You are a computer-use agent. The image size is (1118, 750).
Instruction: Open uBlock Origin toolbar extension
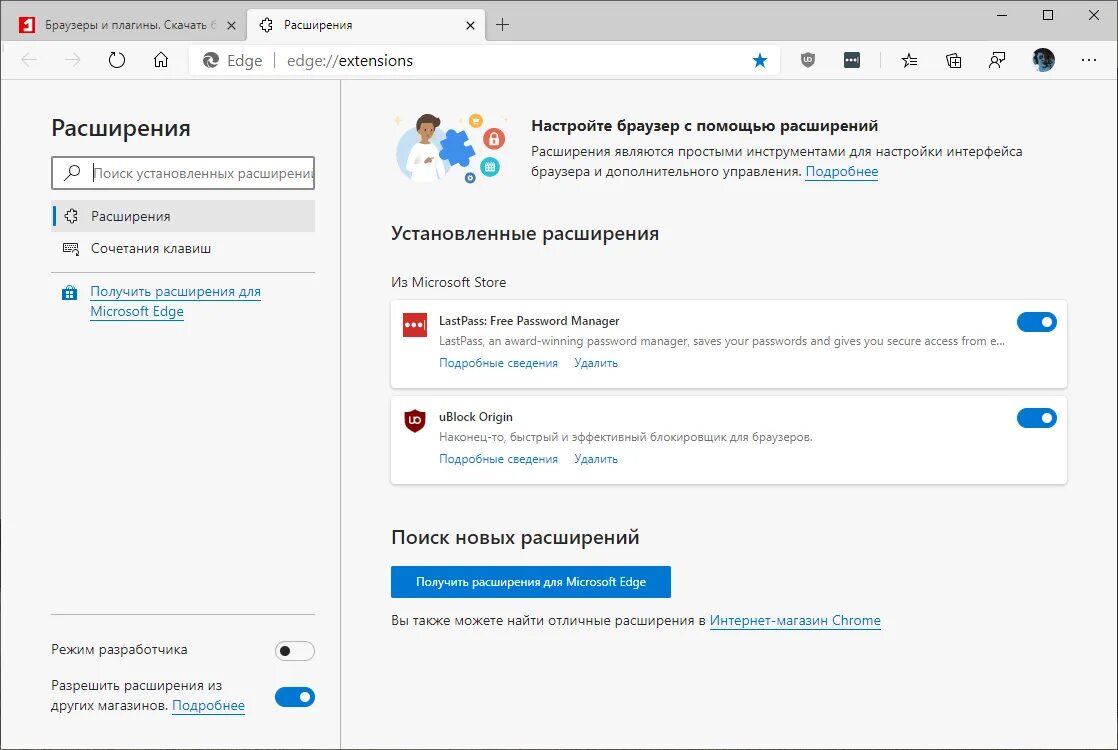[x=808, y=61]
